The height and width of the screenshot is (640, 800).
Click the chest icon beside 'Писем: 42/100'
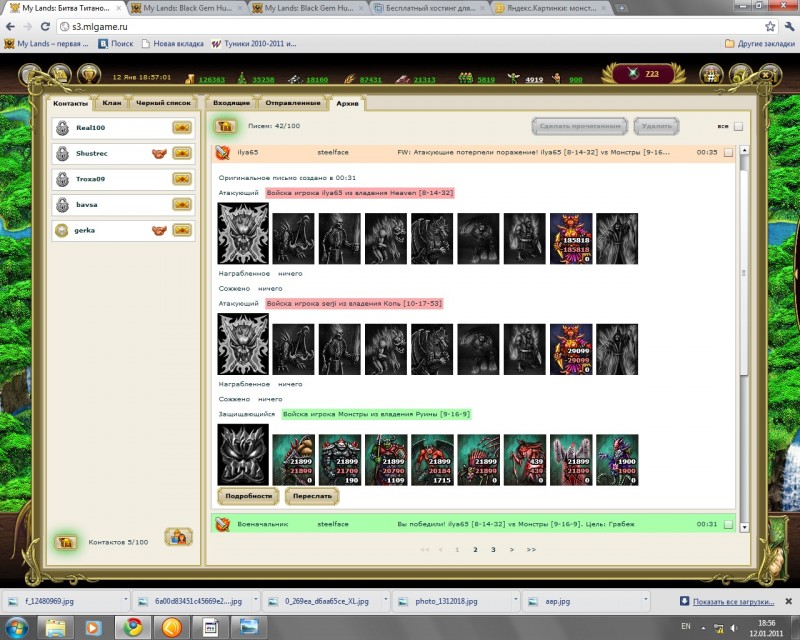[x=226, y=126]
